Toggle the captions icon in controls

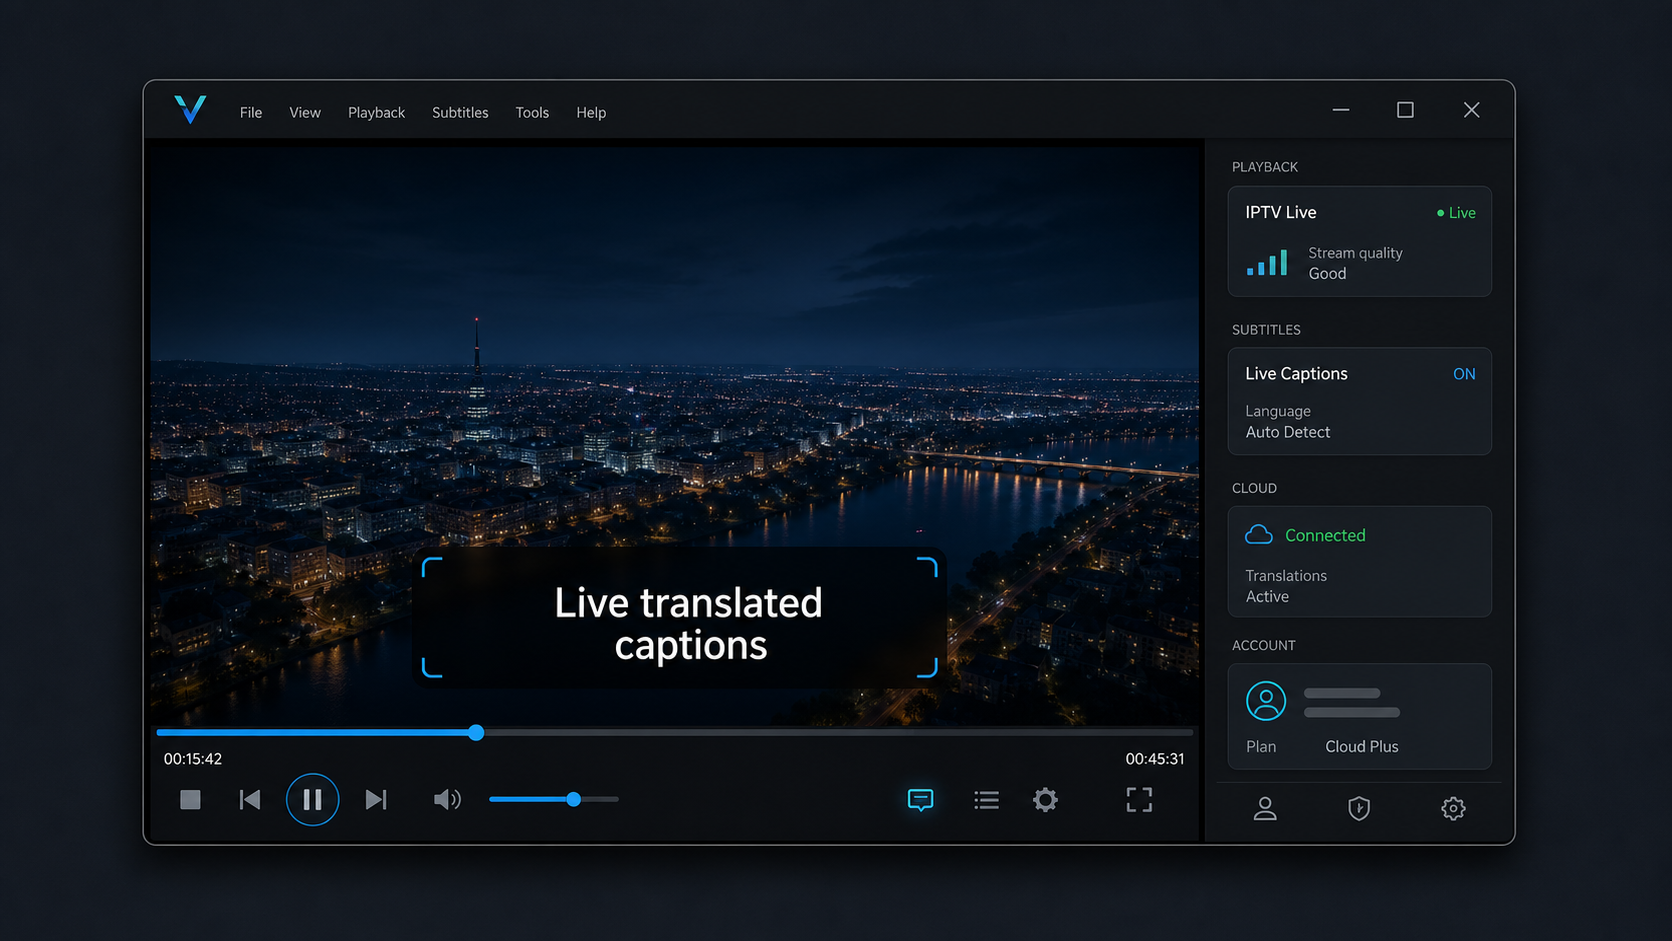(920, 800)
